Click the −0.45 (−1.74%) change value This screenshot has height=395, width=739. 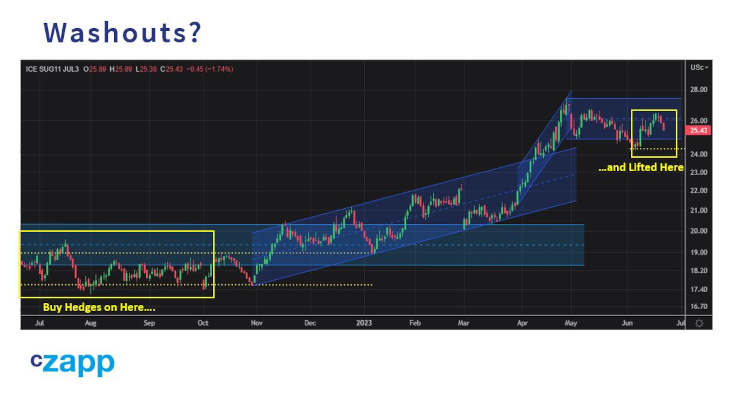click(210, 69)
